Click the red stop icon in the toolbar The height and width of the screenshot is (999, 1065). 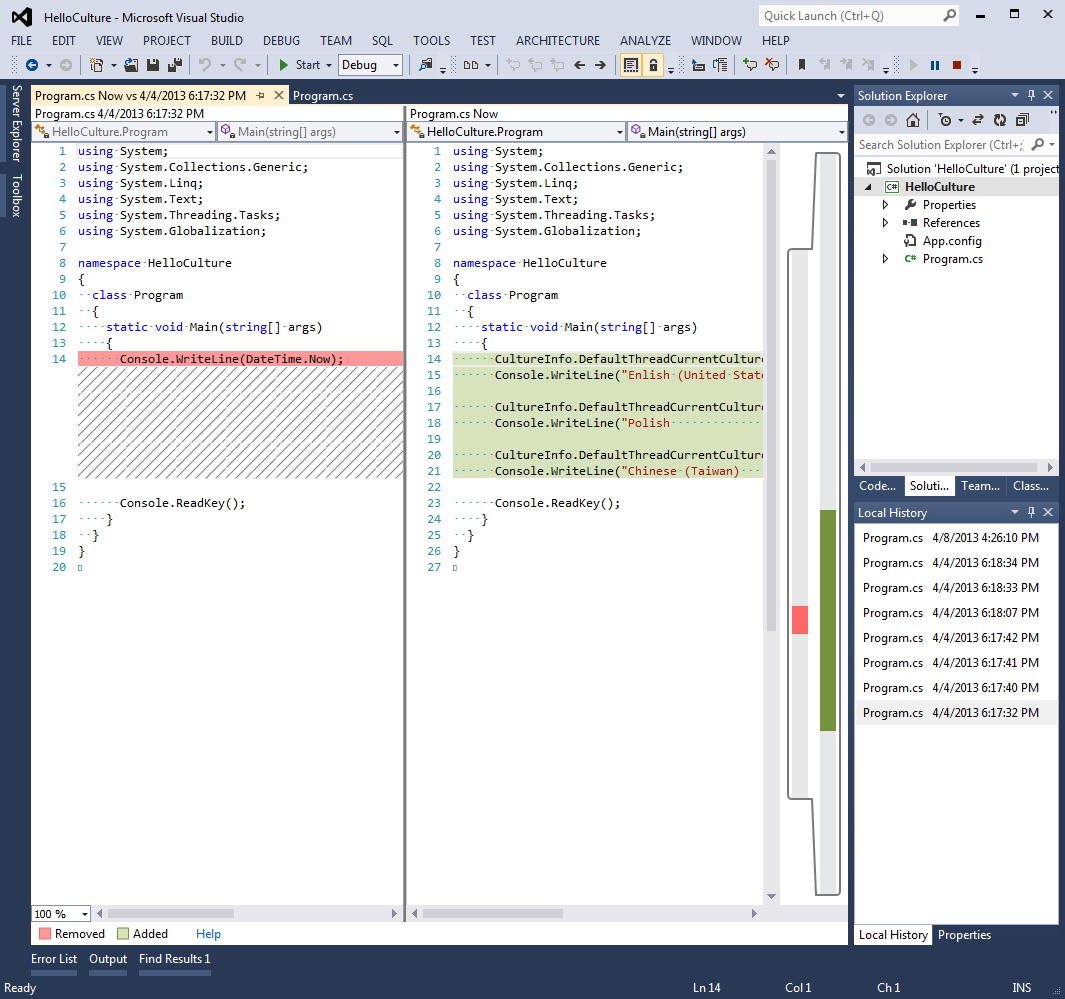pyautogui.click(x=957, y=65)
